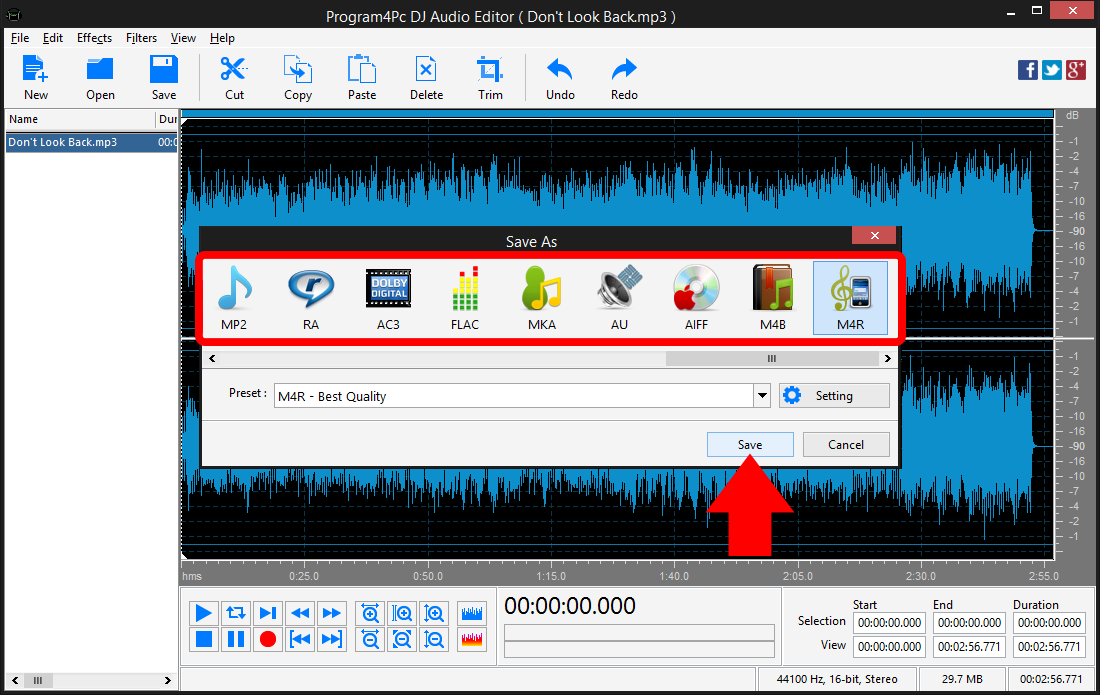The width and height of the screenshot is (1100, 695).
Task: Enable repeat playback mode
Action: 235,613
